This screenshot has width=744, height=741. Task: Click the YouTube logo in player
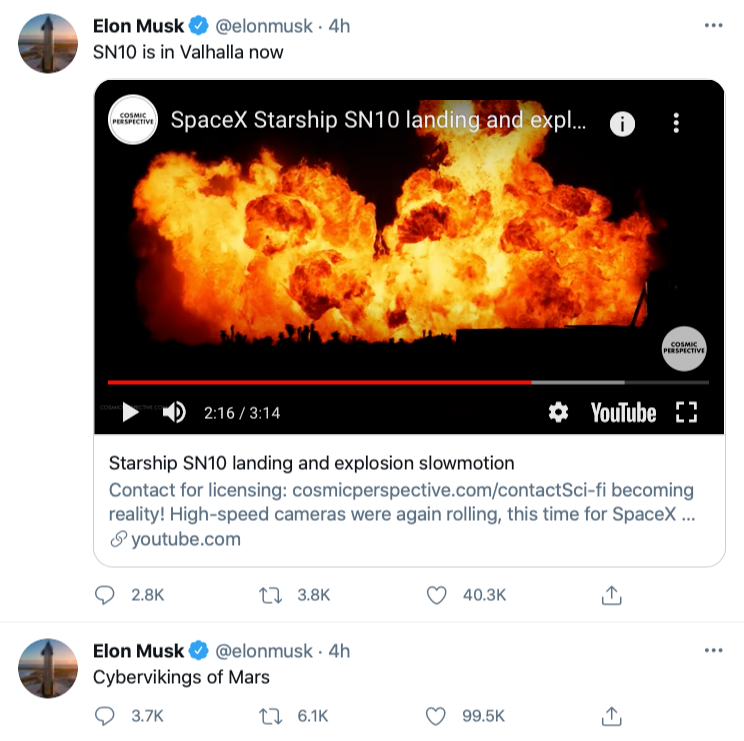[623, 412]
